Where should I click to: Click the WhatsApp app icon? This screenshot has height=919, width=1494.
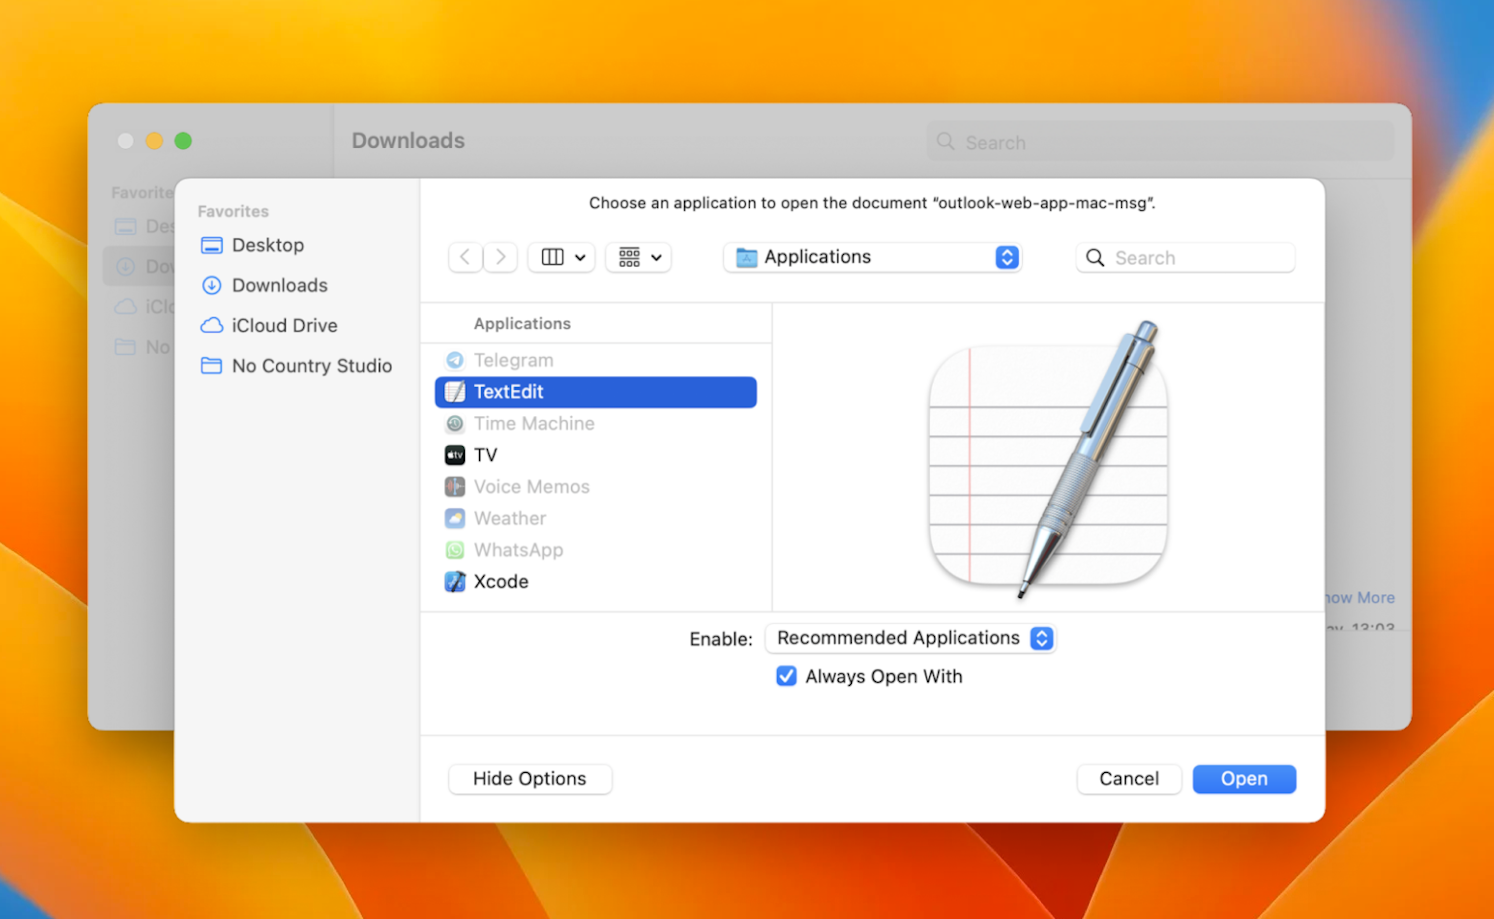coord(455,550)
